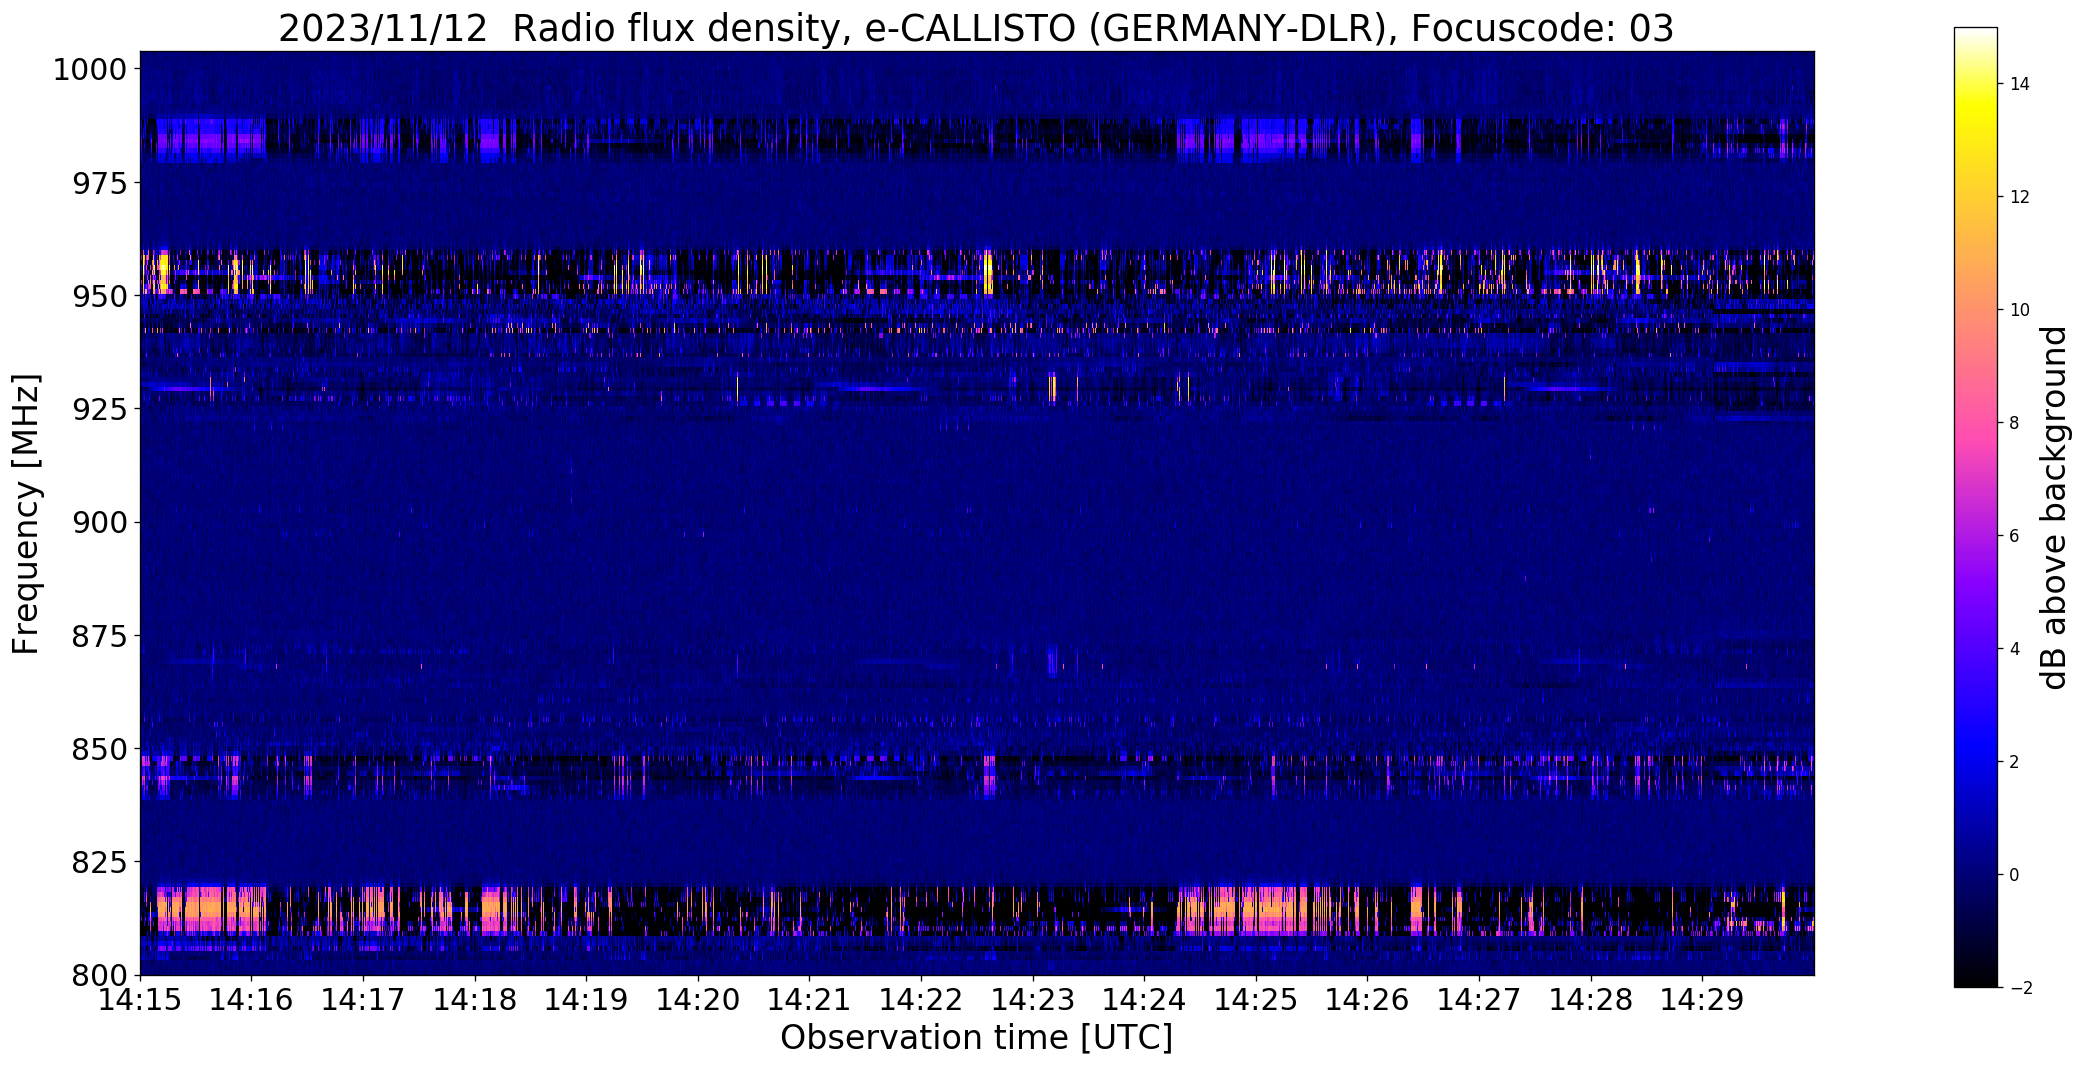
Task: Click the colorbar tick value 0
Action: (2014, 875)
